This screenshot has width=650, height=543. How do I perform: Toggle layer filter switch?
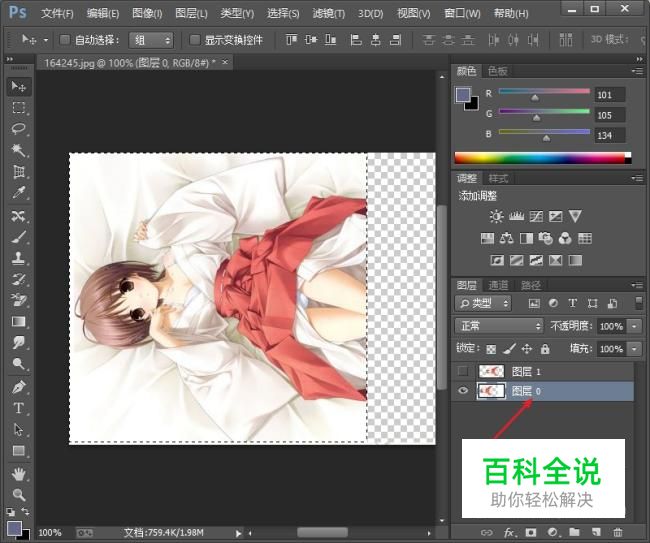pyautogui.click(x=639, y=303)
